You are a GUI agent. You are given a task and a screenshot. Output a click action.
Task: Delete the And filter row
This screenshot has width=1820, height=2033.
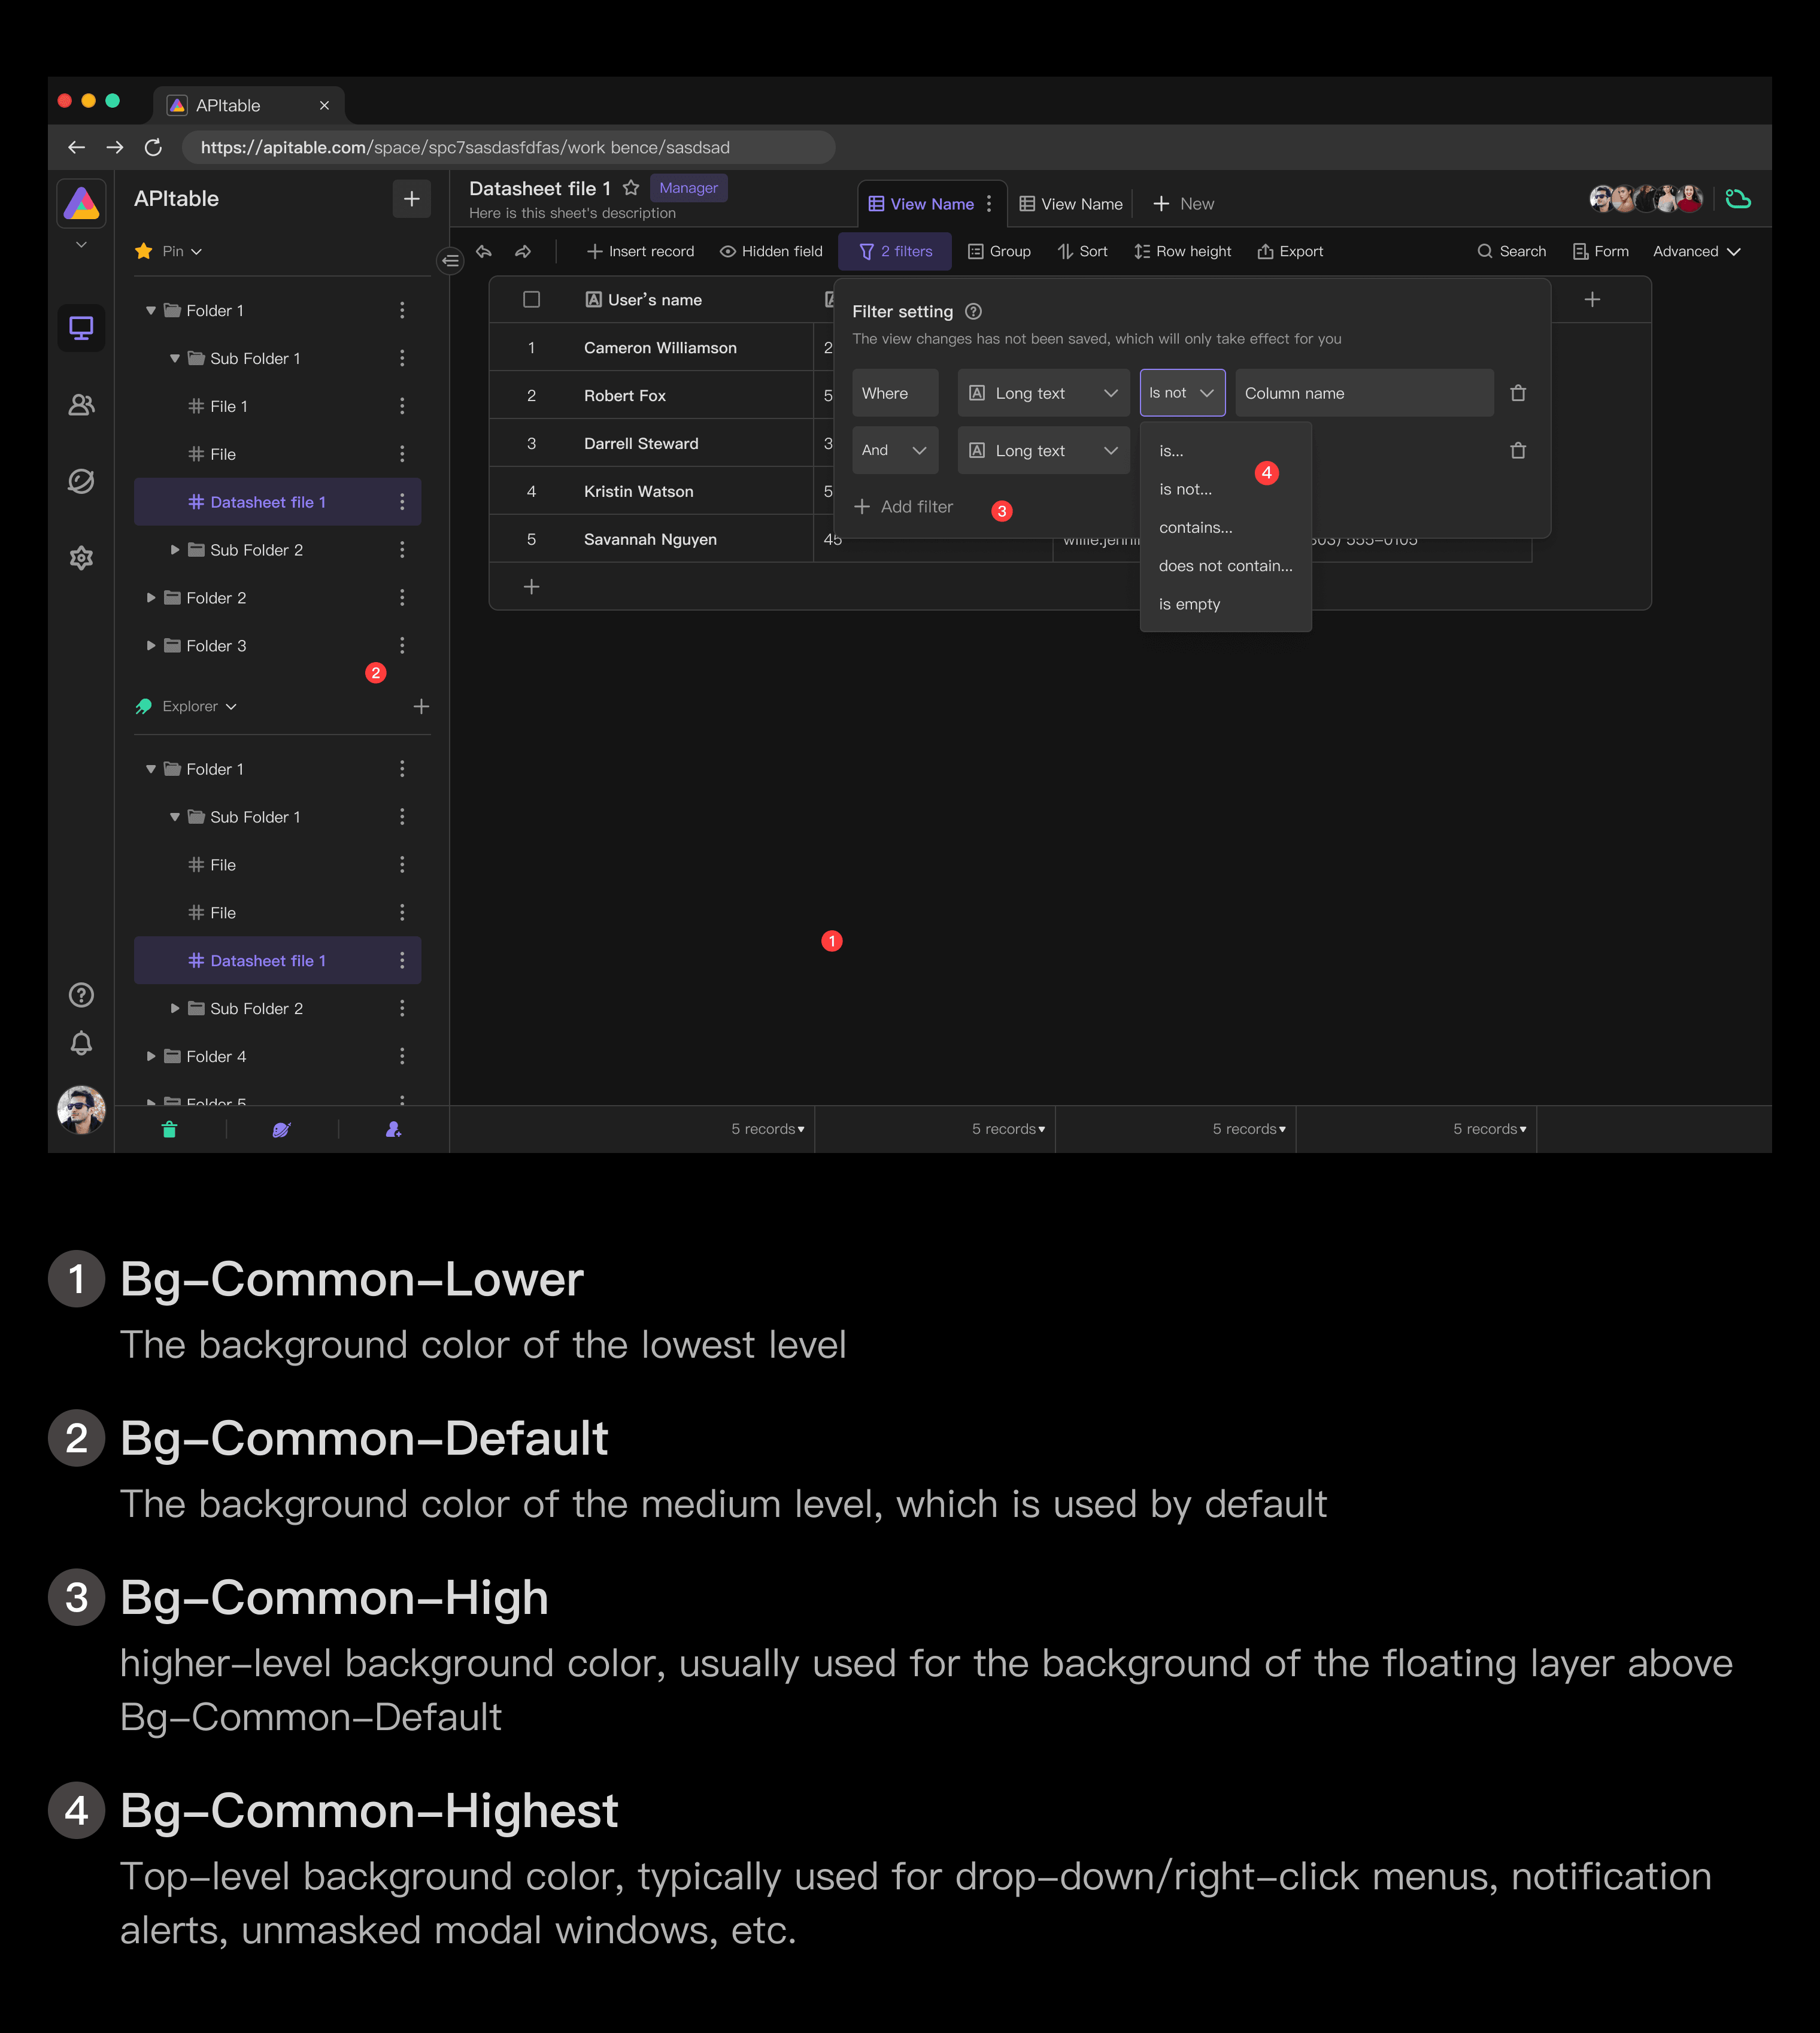[1518, 451]
